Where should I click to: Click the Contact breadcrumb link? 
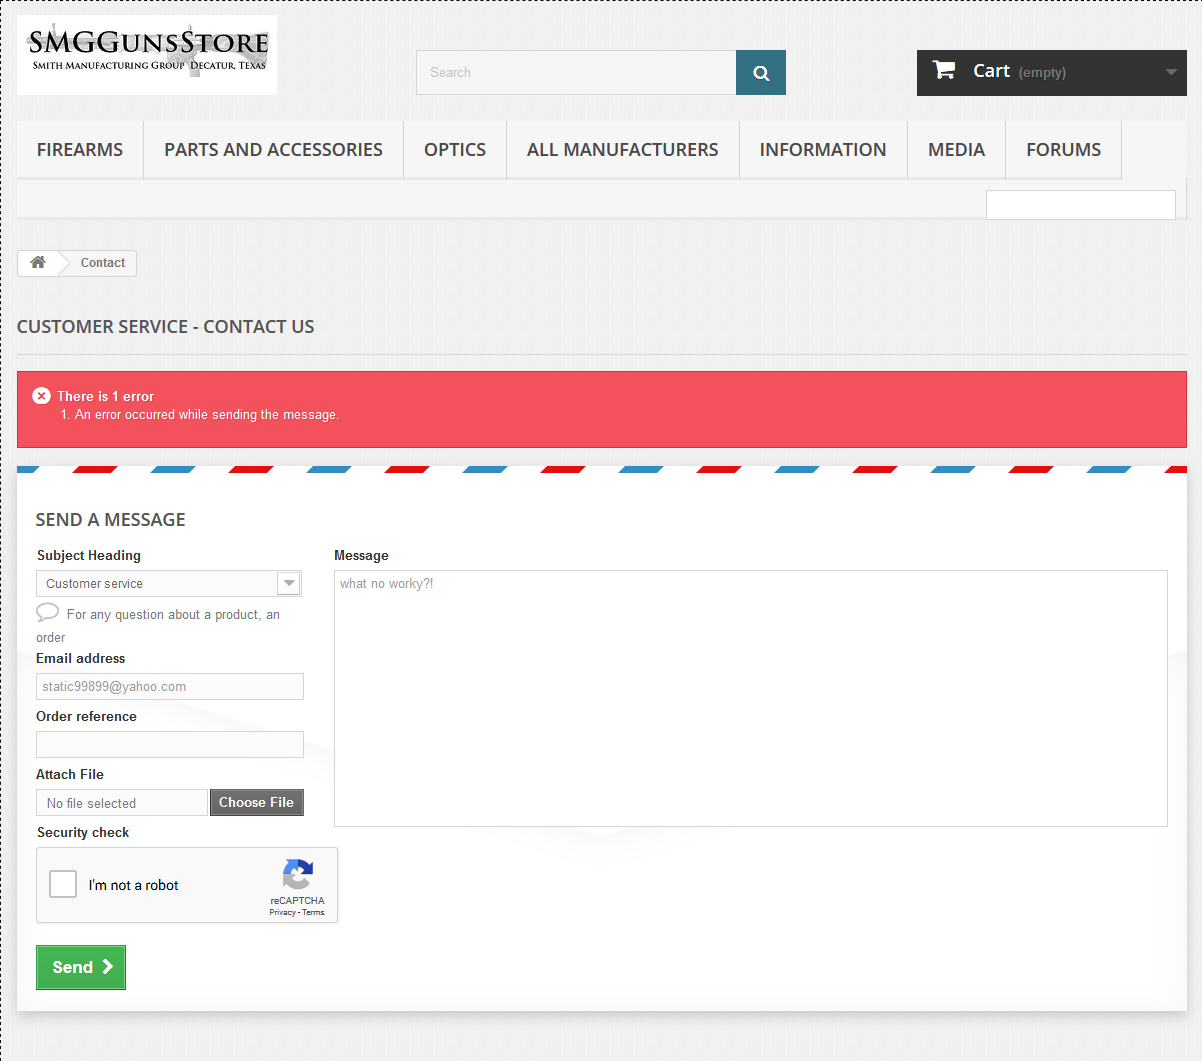tap(103, 263)
